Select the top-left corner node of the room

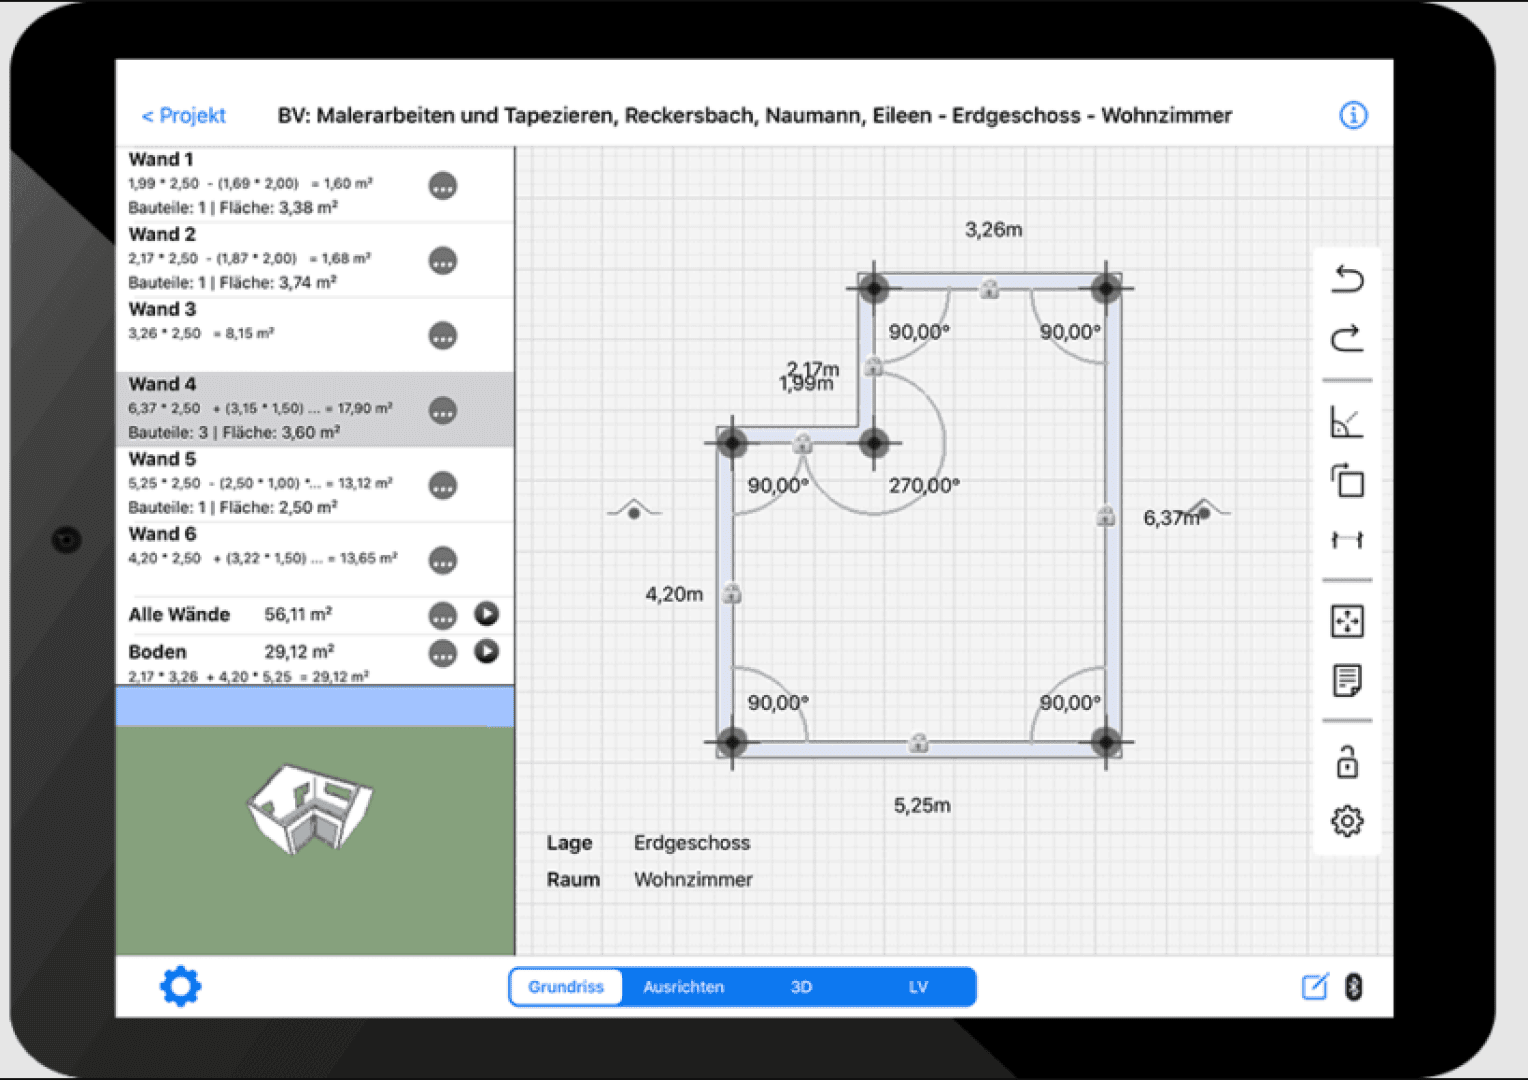point(873,289)
